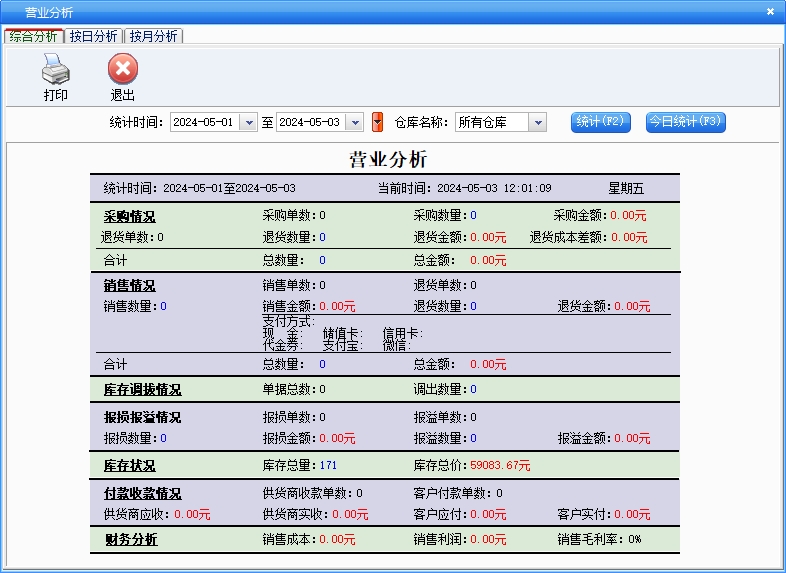Image resolution: width=786 pixels, height=573 pixels.
Task: Click the 财务分析 section heading
Action: click(x=129, y=540)
